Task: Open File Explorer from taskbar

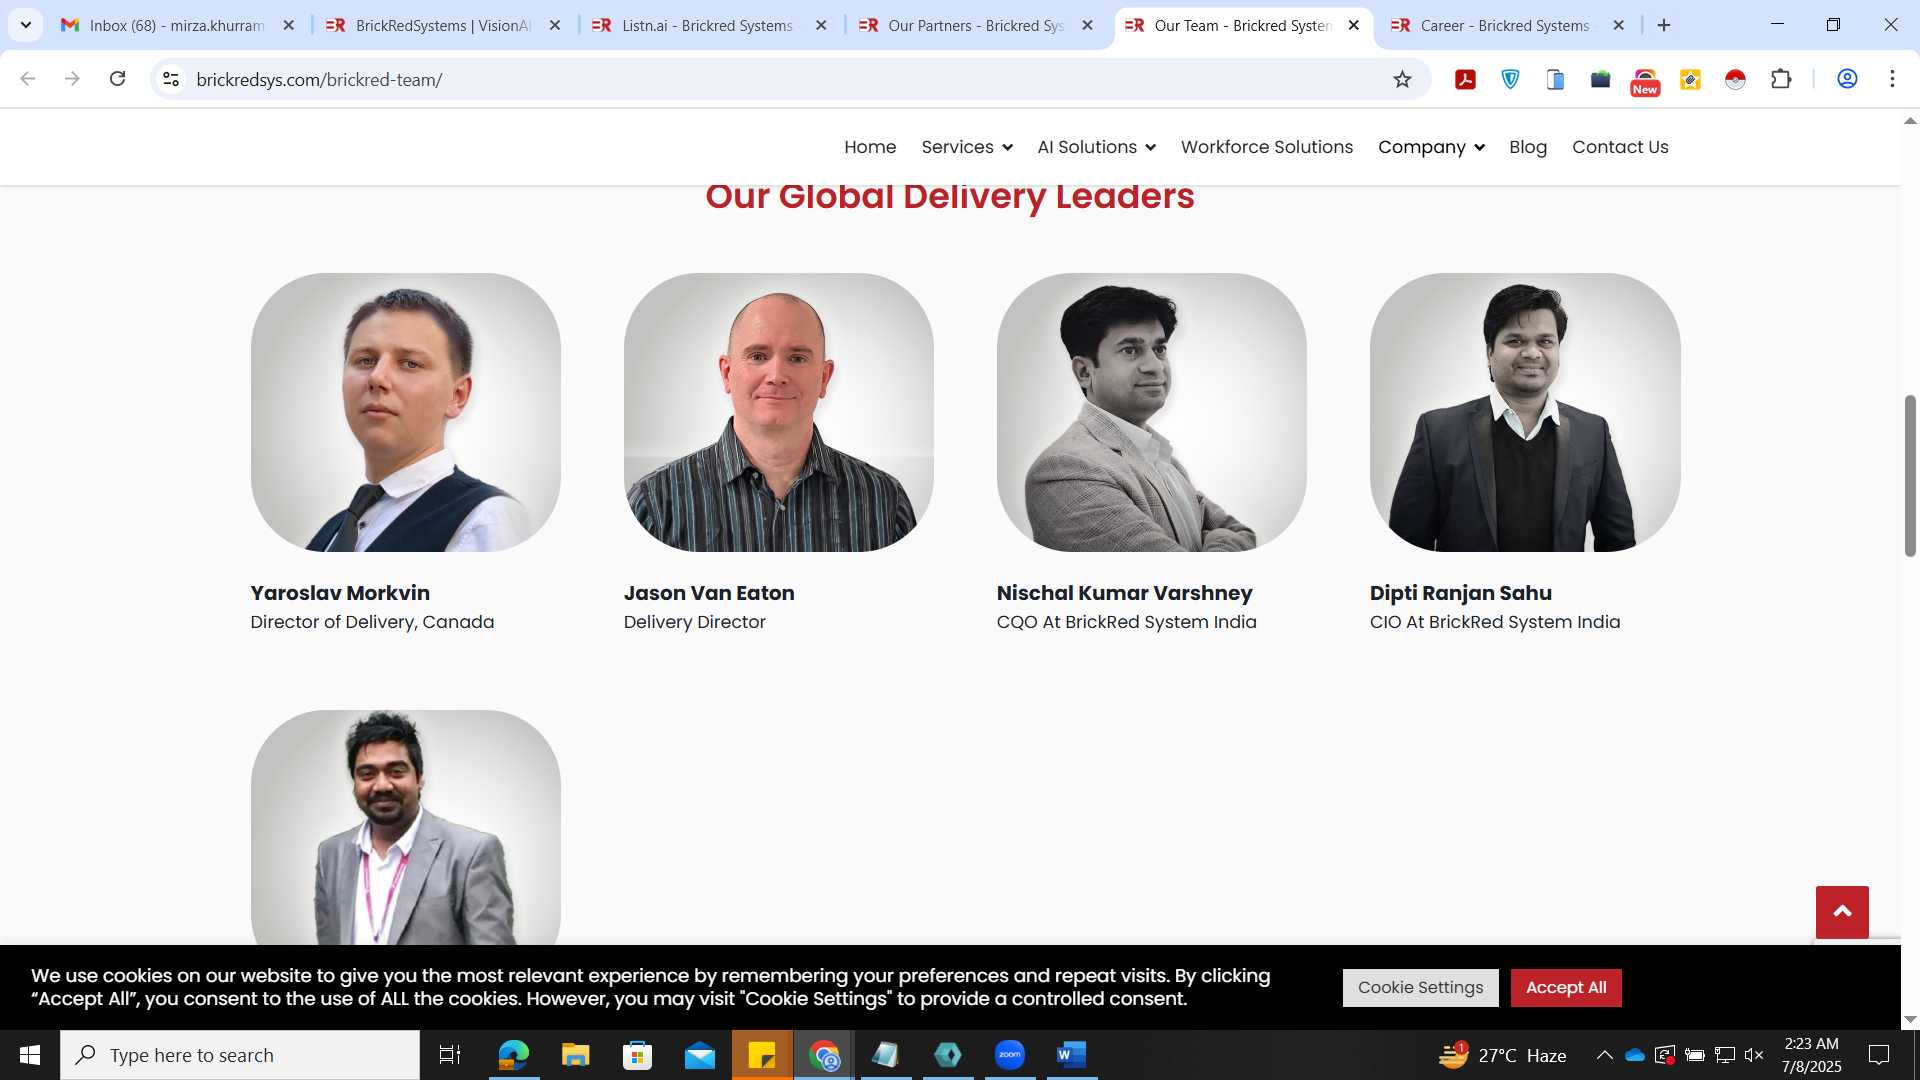Action: (x=575, y=1055)
